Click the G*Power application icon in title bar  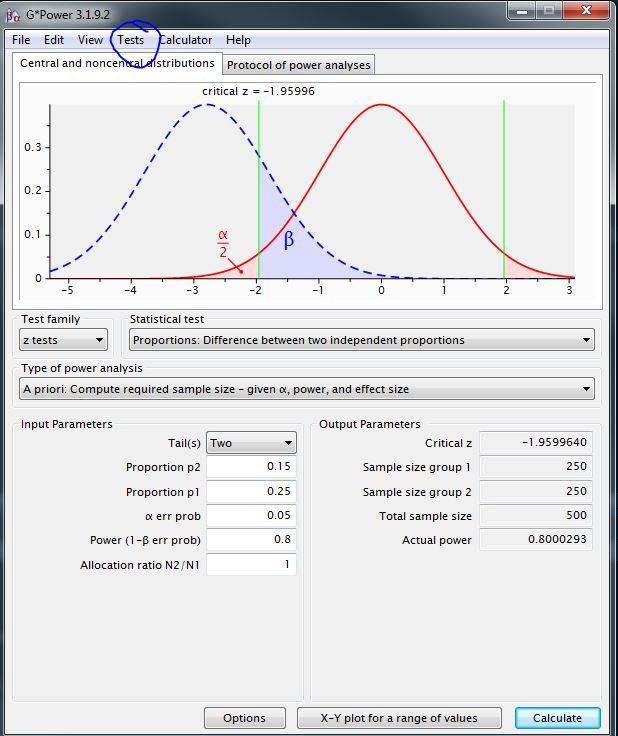(x=13, y=15)
